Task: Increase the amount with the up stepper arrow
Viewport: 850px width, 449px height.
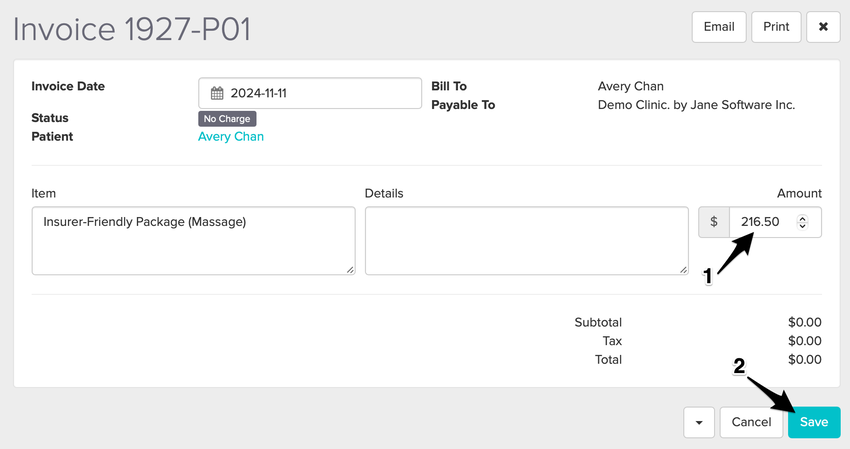Action: (x=803, y=218)
